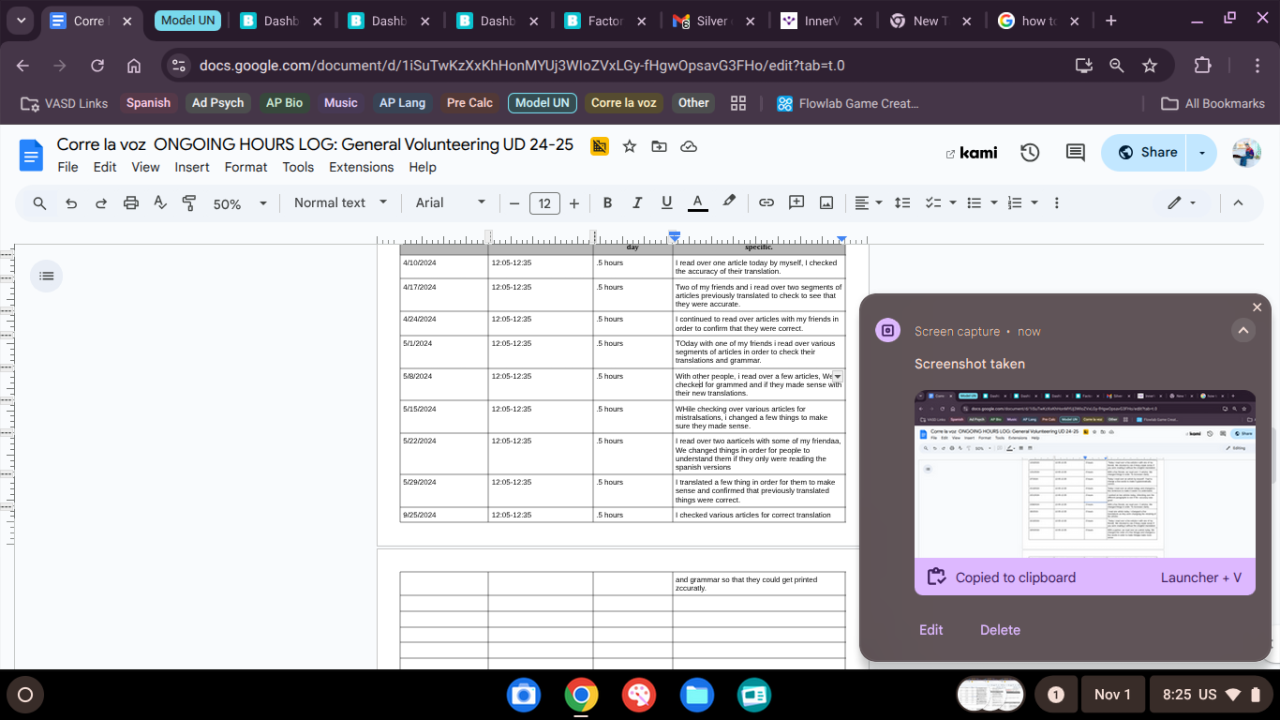This screenshot has width=1280, height=720.
Task: Switch to the Silver Gmail tab
Action: point(713,21)
